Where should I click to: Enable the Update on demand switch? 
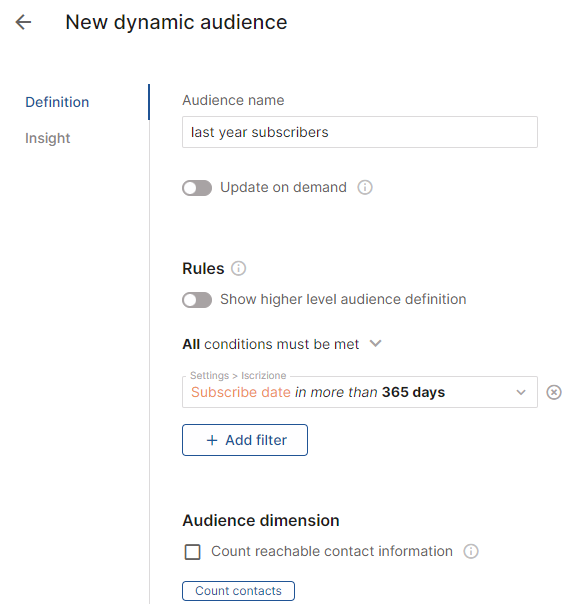pos(197,188)
